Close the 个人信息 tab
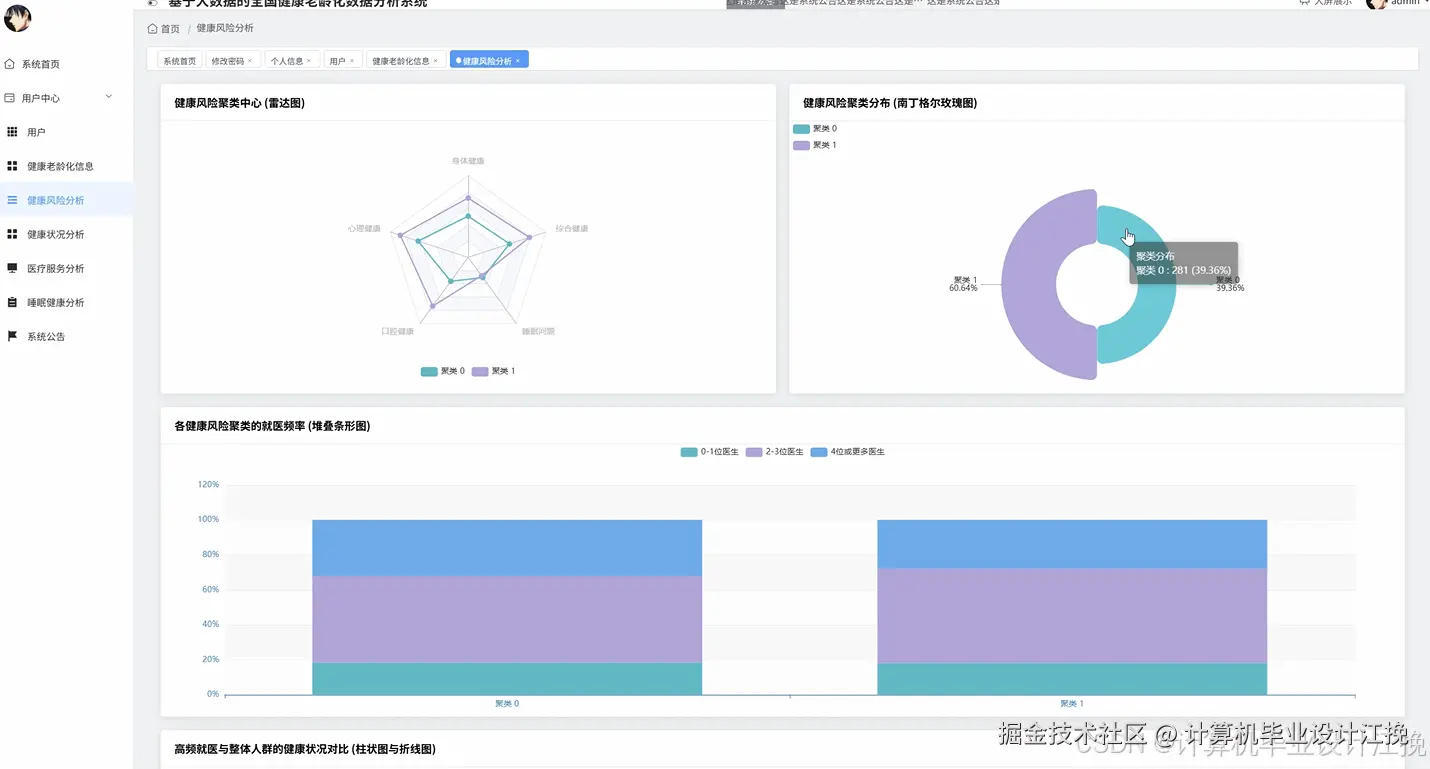 tap(308, 61)
